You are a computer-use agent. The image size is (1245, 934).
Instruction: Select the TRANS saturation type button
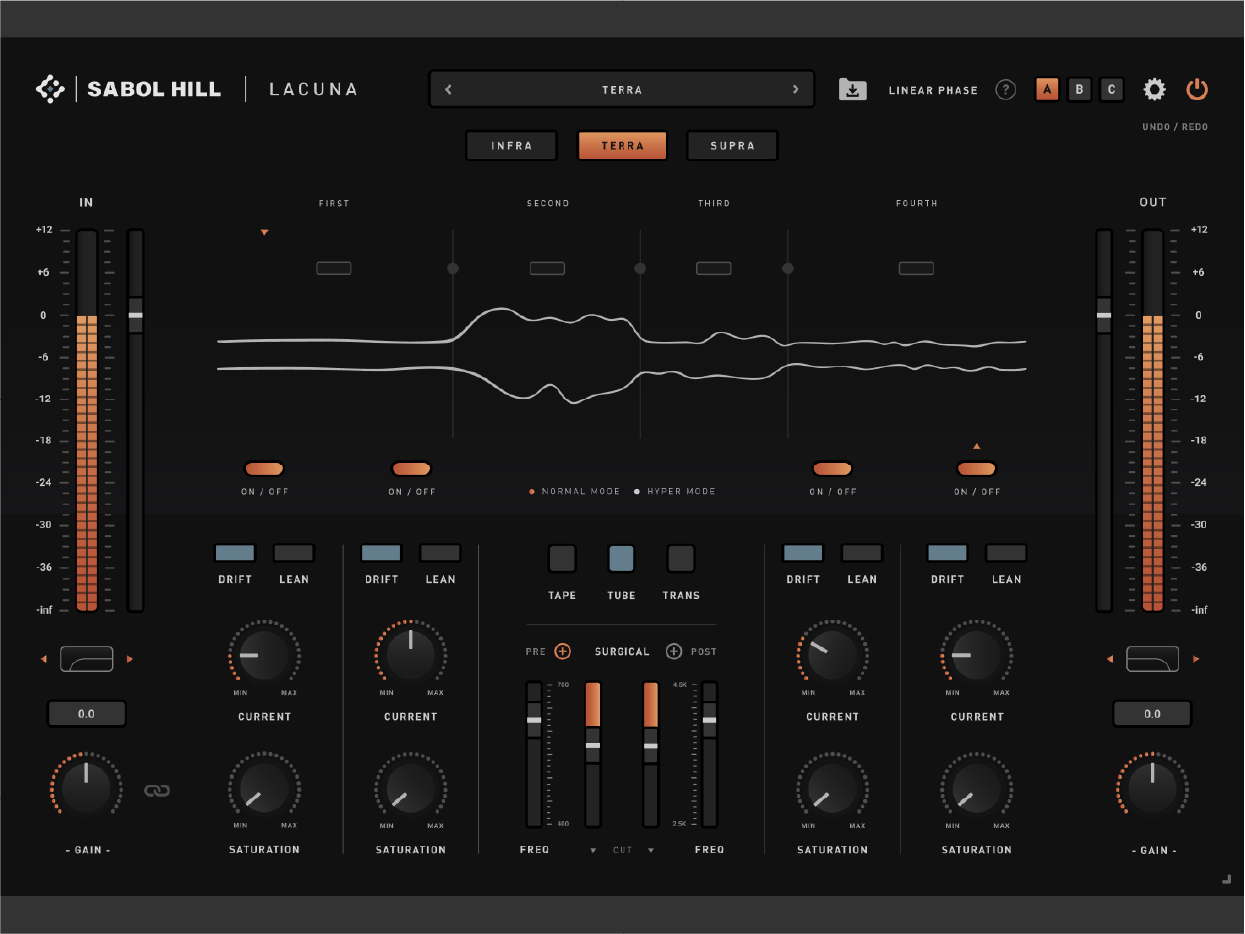click(681, 558)
